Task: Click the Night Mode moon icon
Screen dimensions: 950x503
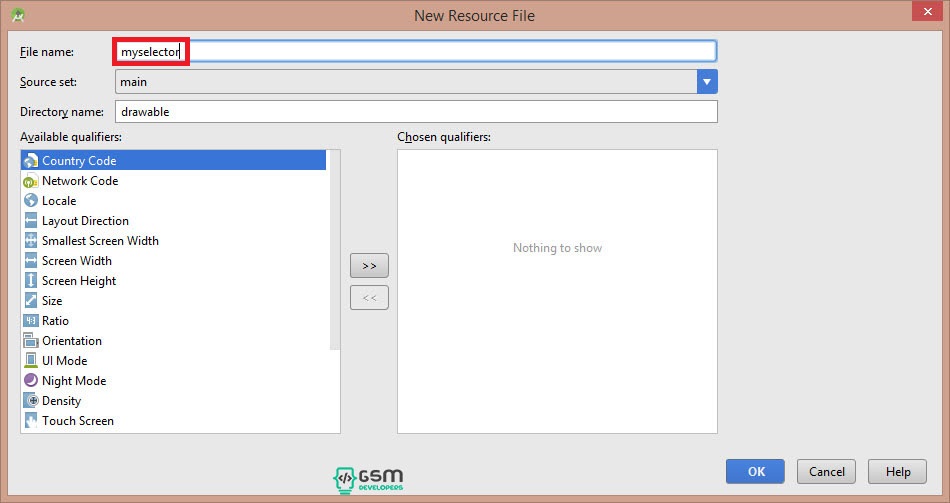Action: [x=30, y=381]
